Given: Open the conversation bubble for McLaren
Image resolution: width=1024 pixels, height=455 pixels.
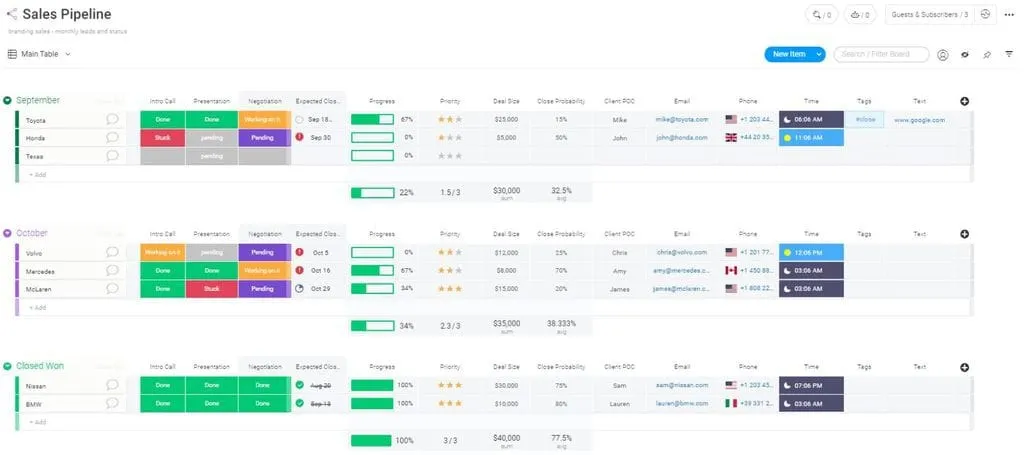Looking at the screenshot, I should (112, 289).
